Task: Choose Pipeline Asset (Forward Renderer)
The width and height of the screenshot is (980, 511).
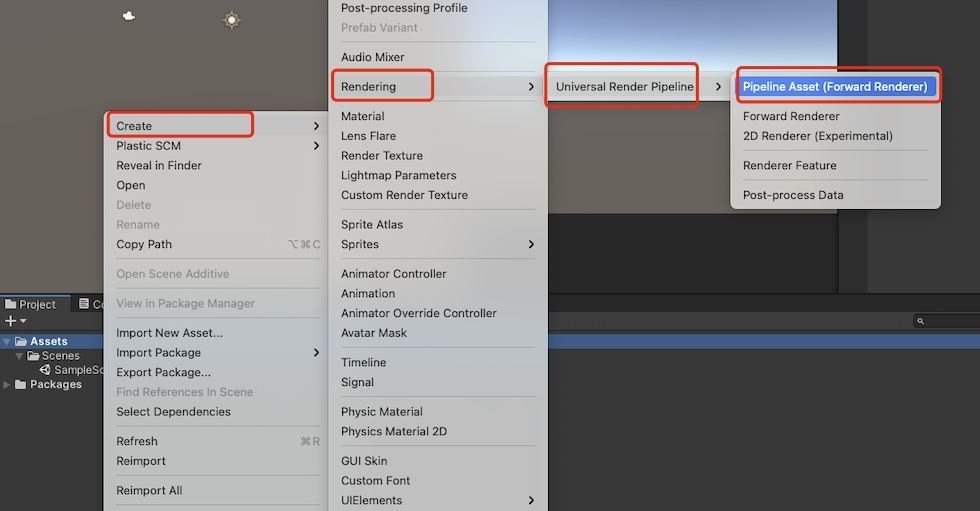Action: coord(835,87)
